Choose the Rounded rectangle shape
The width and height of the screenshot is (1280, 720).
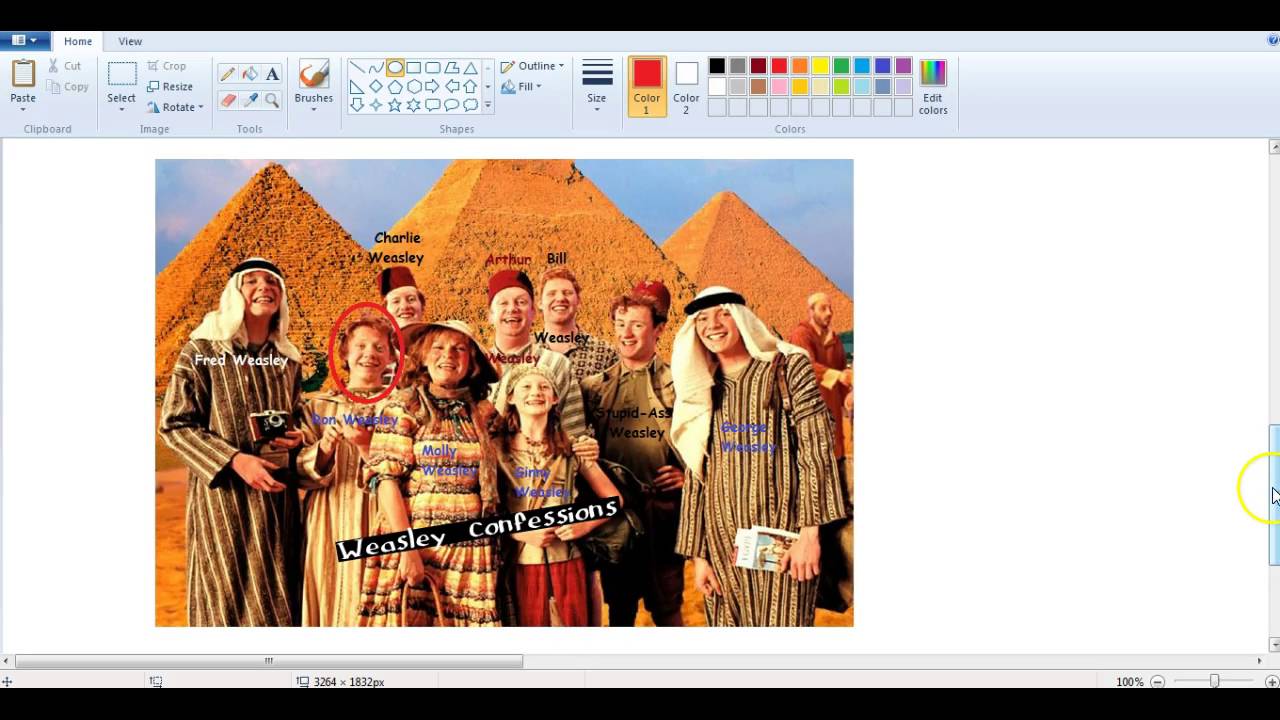tap(433, 68)
